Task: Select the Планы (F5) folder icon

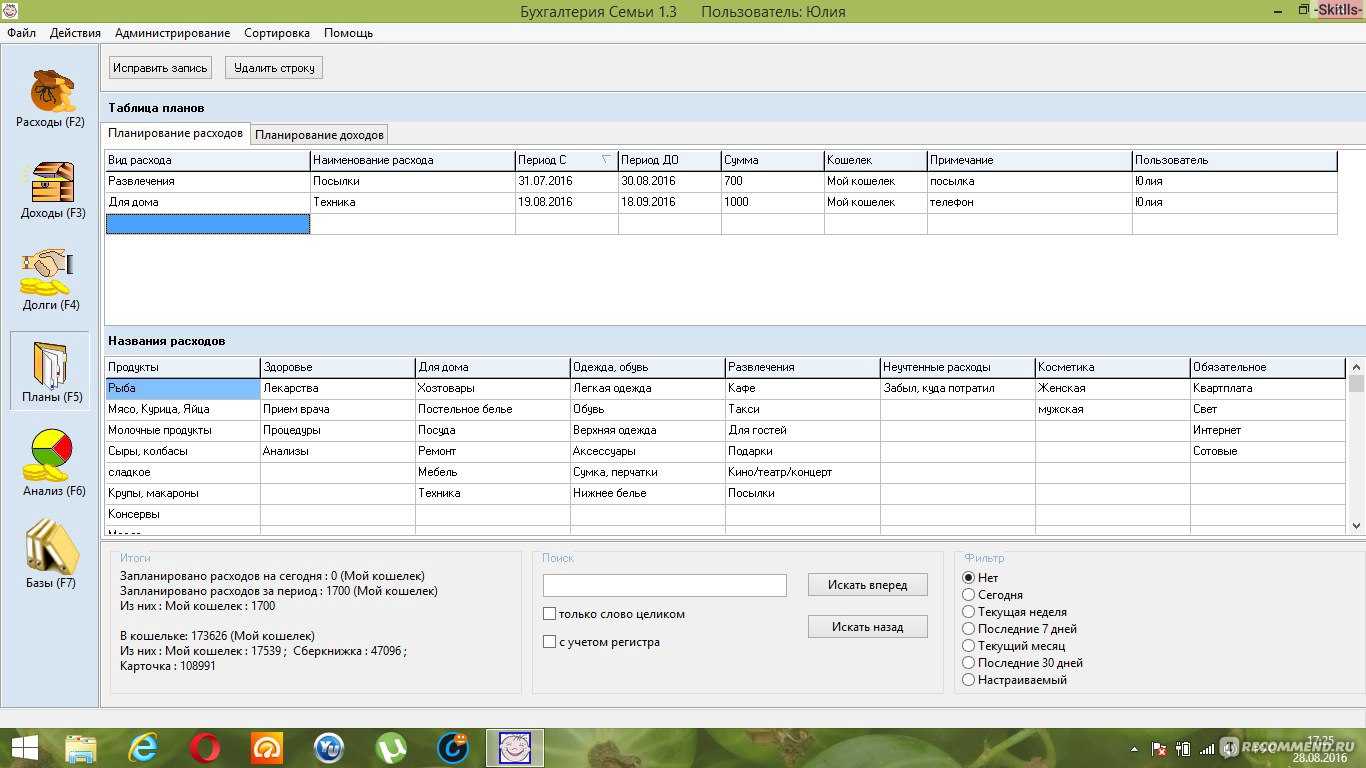Action: [x=50, y=372]
